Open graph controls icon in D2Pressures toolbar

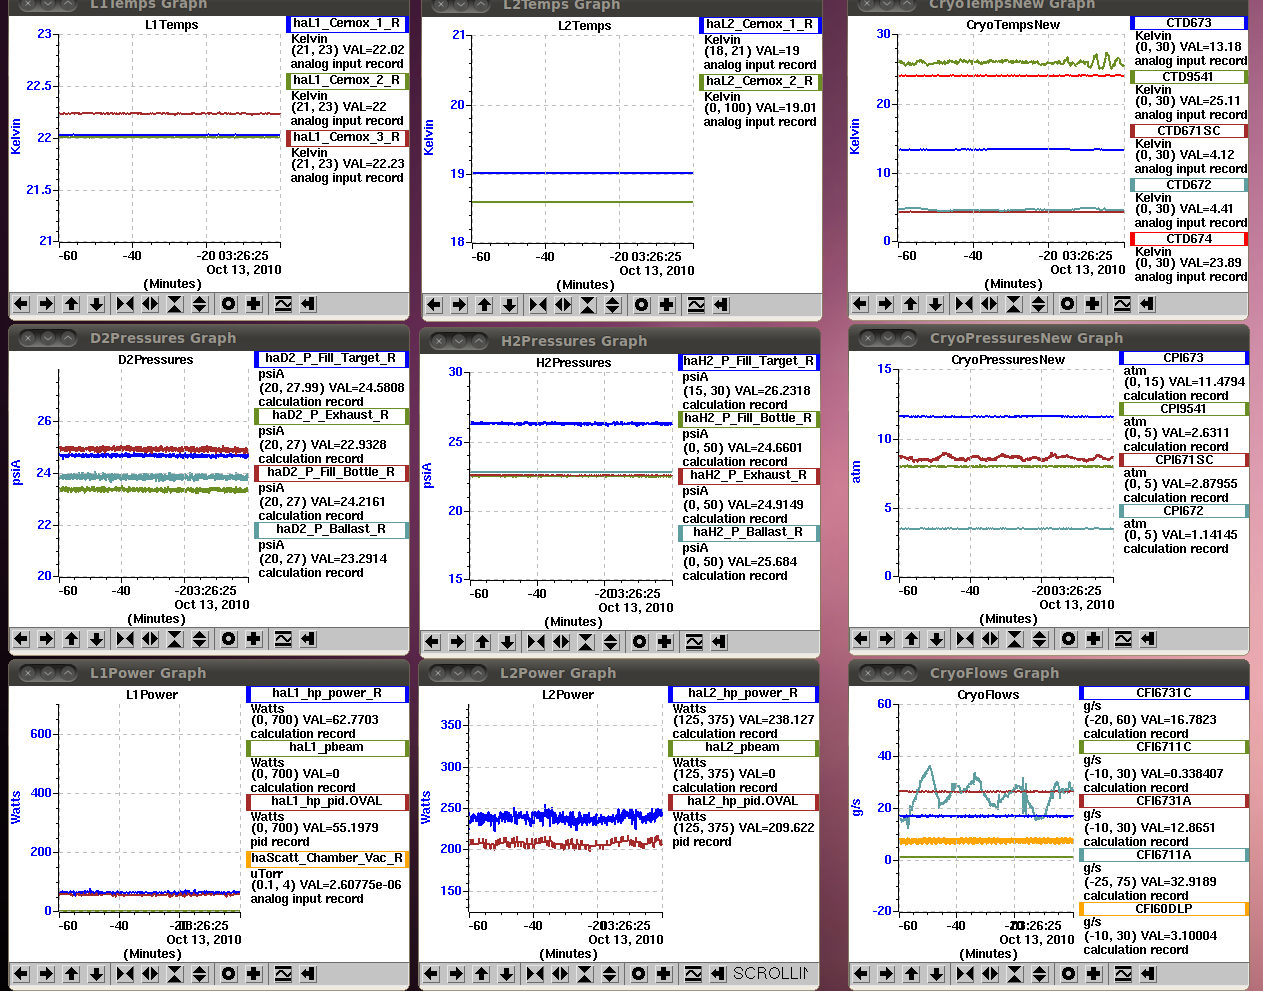(283, 639)
